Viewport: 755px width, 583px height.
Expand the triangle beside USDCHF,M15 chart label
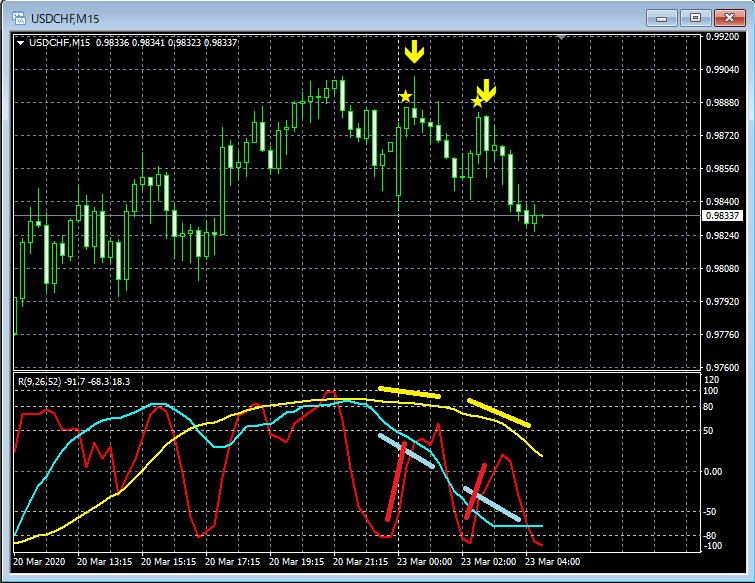coord(21,43)
